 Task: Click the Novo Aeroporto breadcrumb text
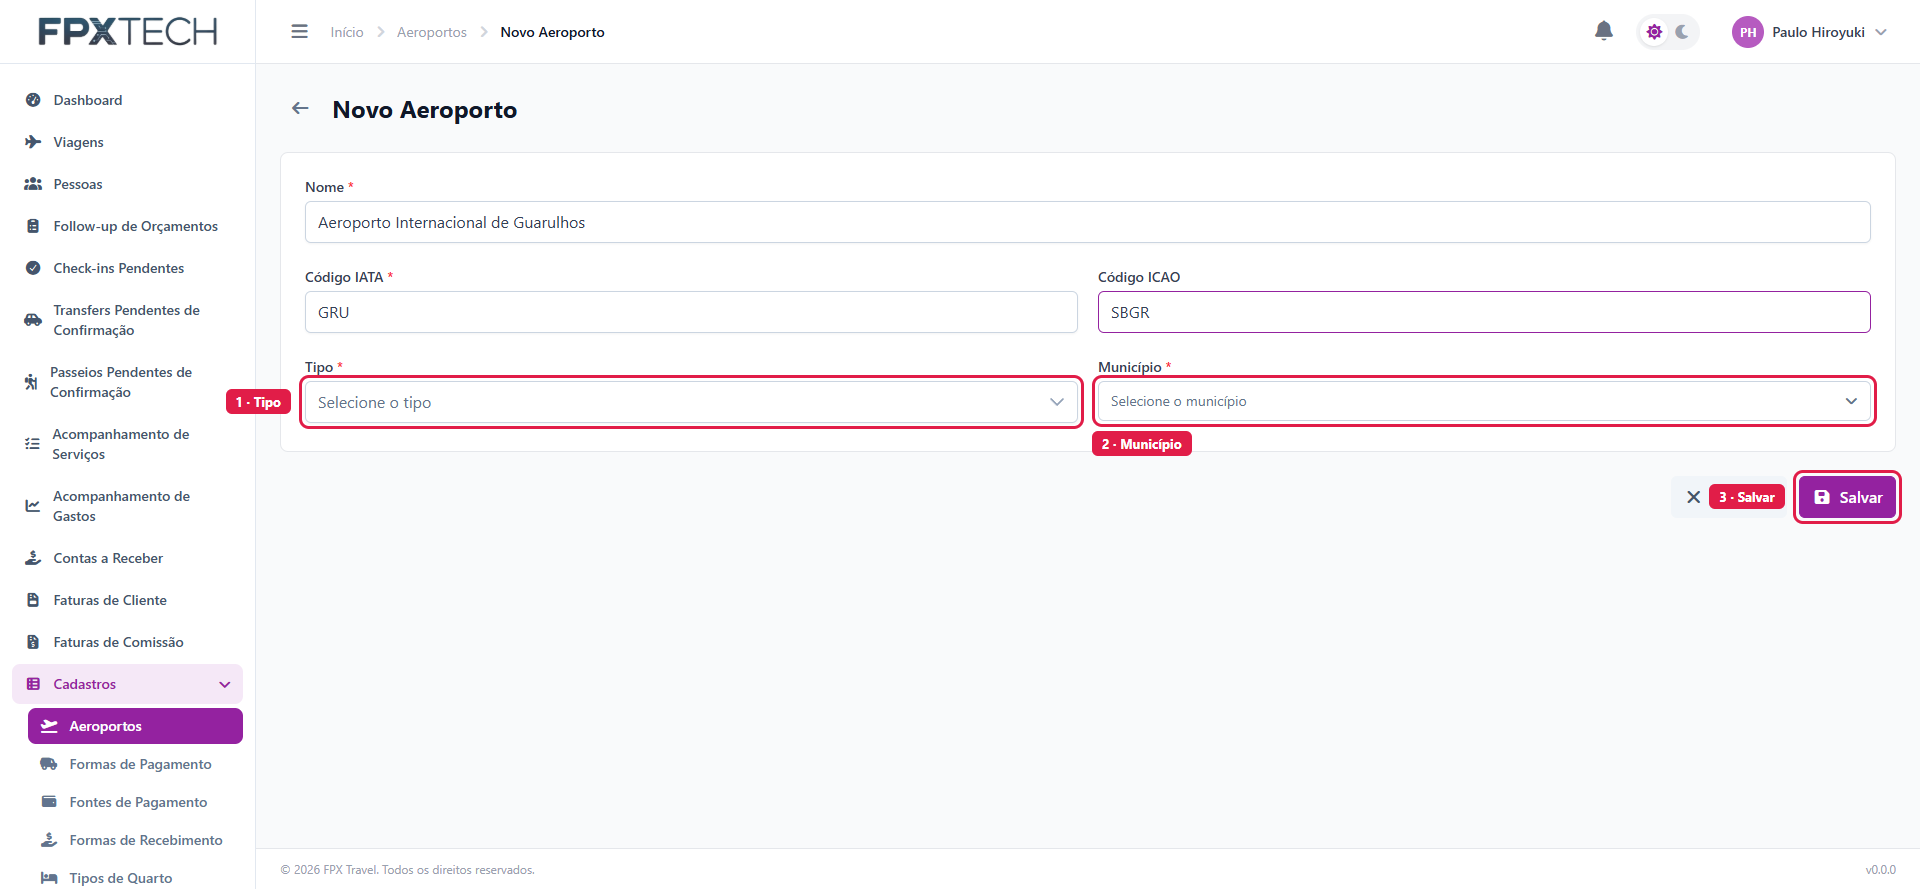point(552,32)
